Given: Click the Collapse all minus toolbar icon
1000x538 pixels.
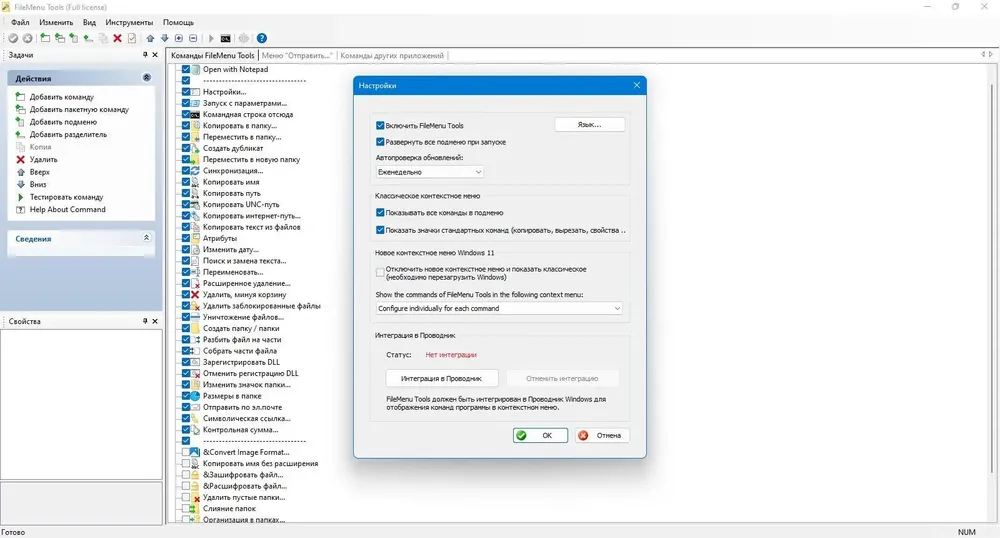Looking at the screenshot, I should (193, 38).
